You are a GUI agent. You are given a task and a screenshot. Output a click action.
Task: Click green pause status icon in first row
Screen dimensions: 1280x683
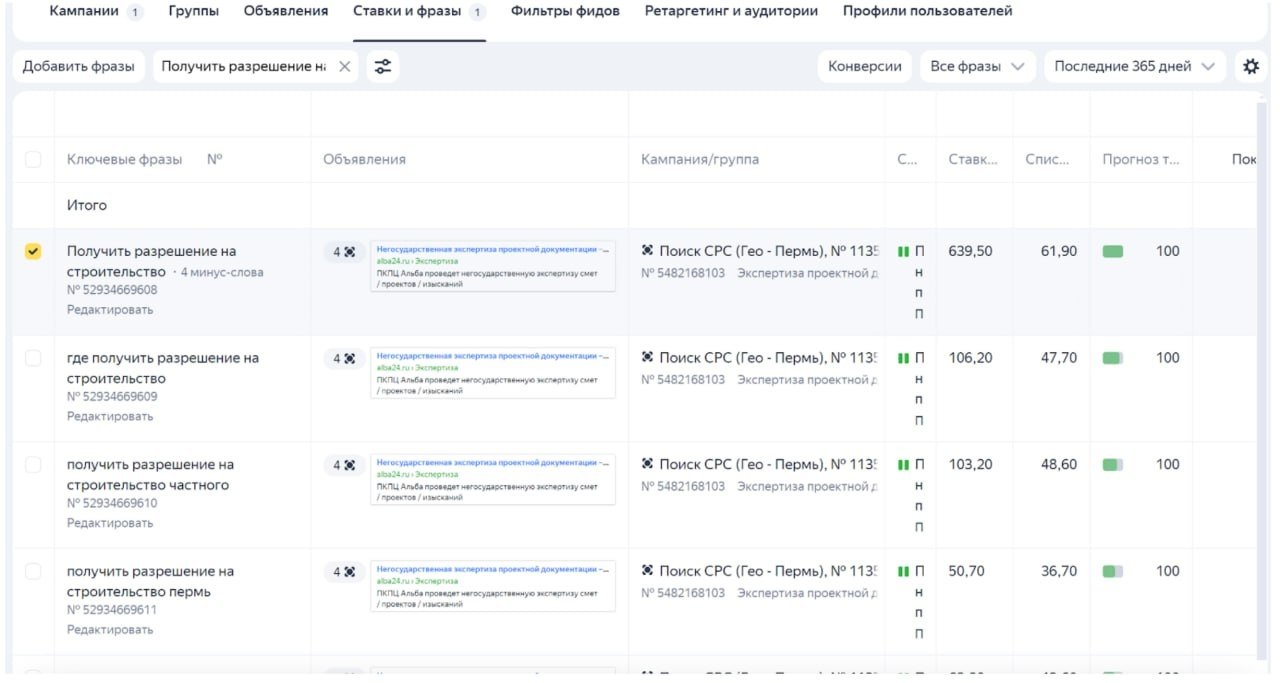click(903, 252)
